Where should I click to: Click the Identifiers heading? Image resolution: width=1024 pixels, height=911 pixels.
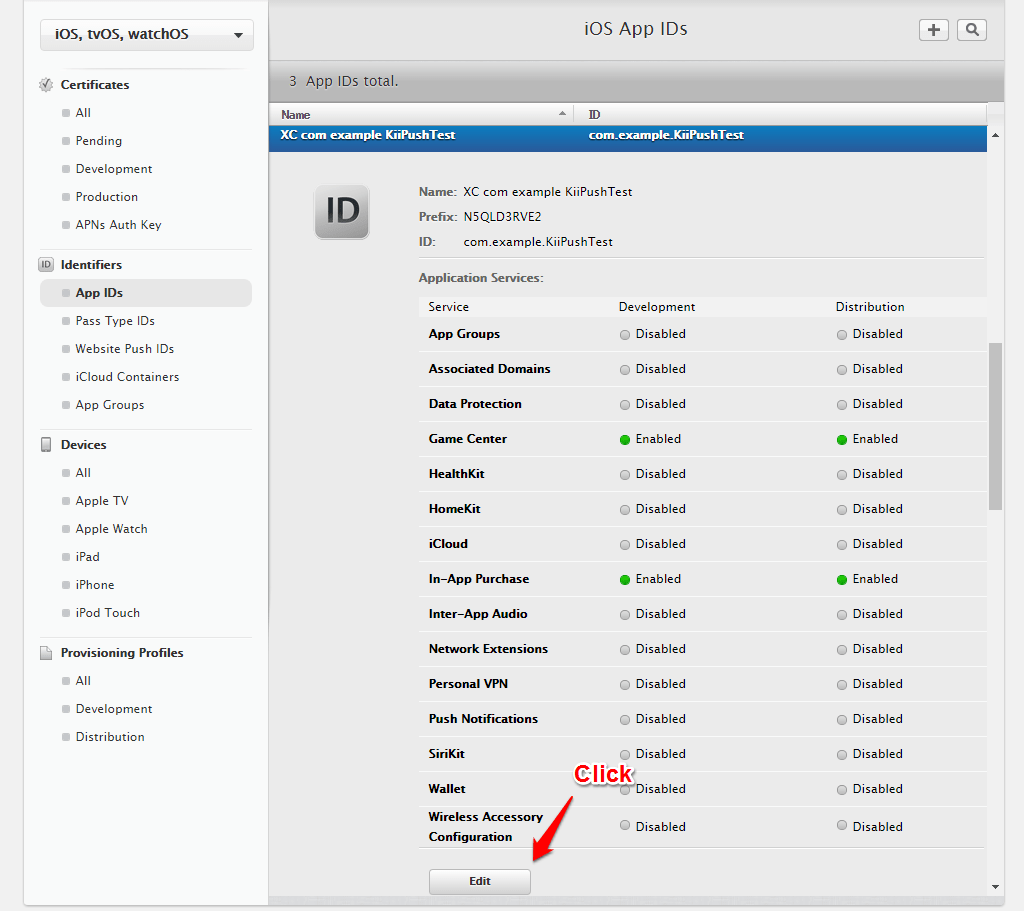point(91,264)
